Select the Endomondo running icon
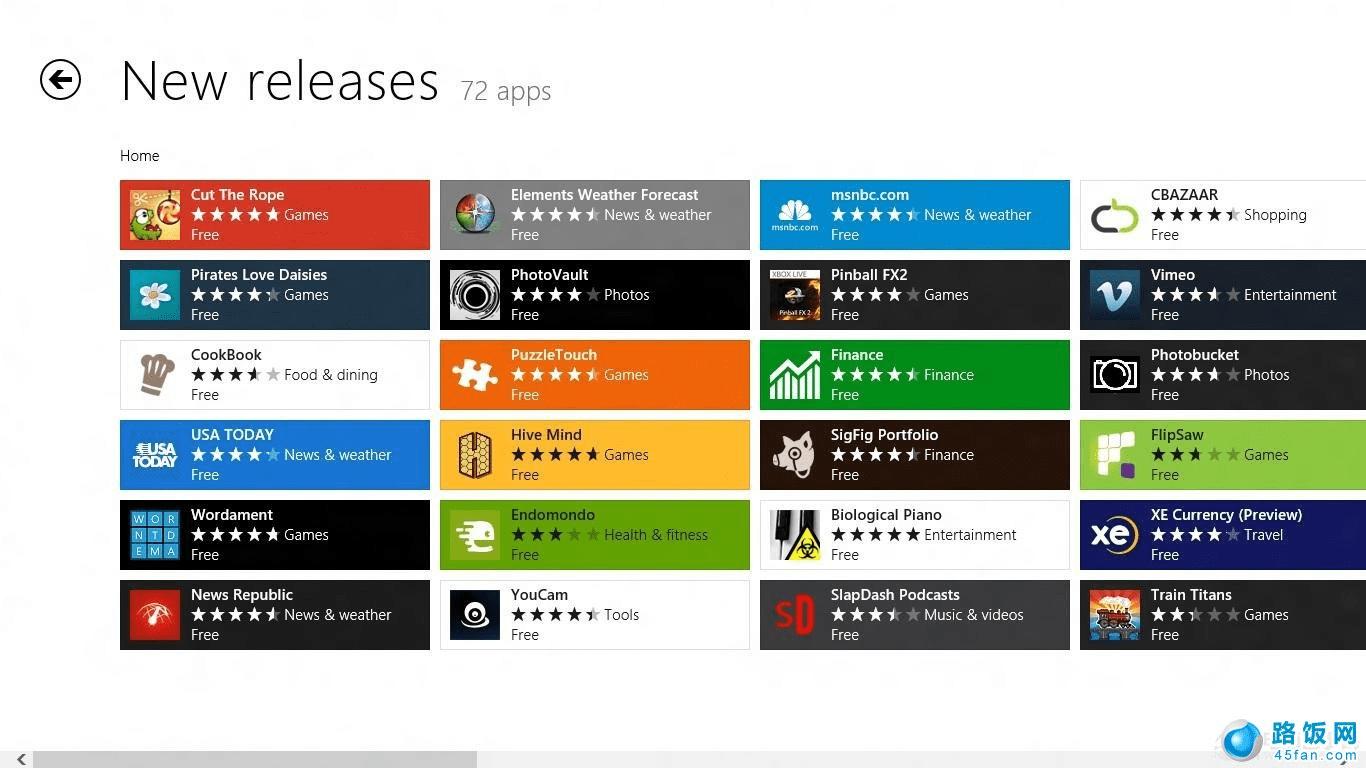This screenshot has height=768, width=1366. pos(475,534)
